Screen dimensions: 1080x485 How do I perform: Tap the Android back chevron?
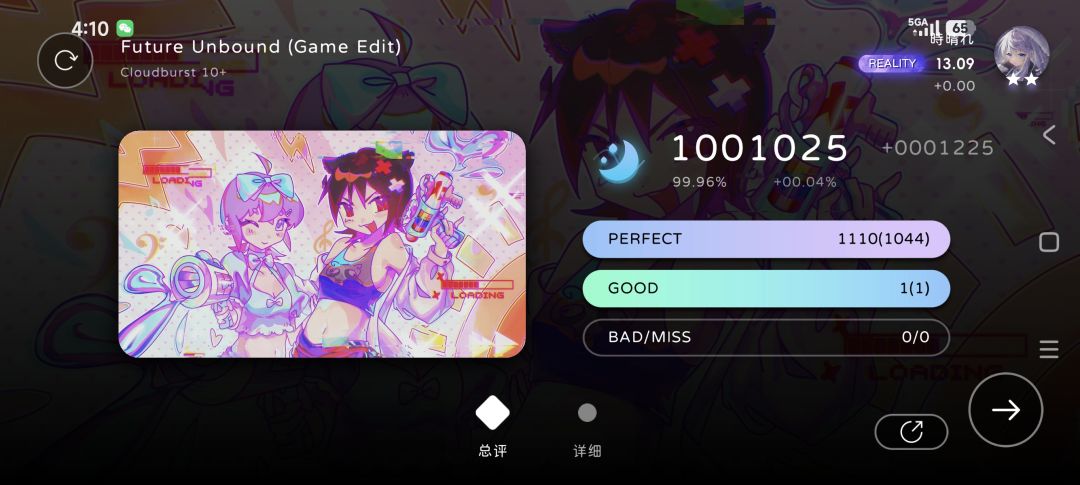(x=1048, y=134)
